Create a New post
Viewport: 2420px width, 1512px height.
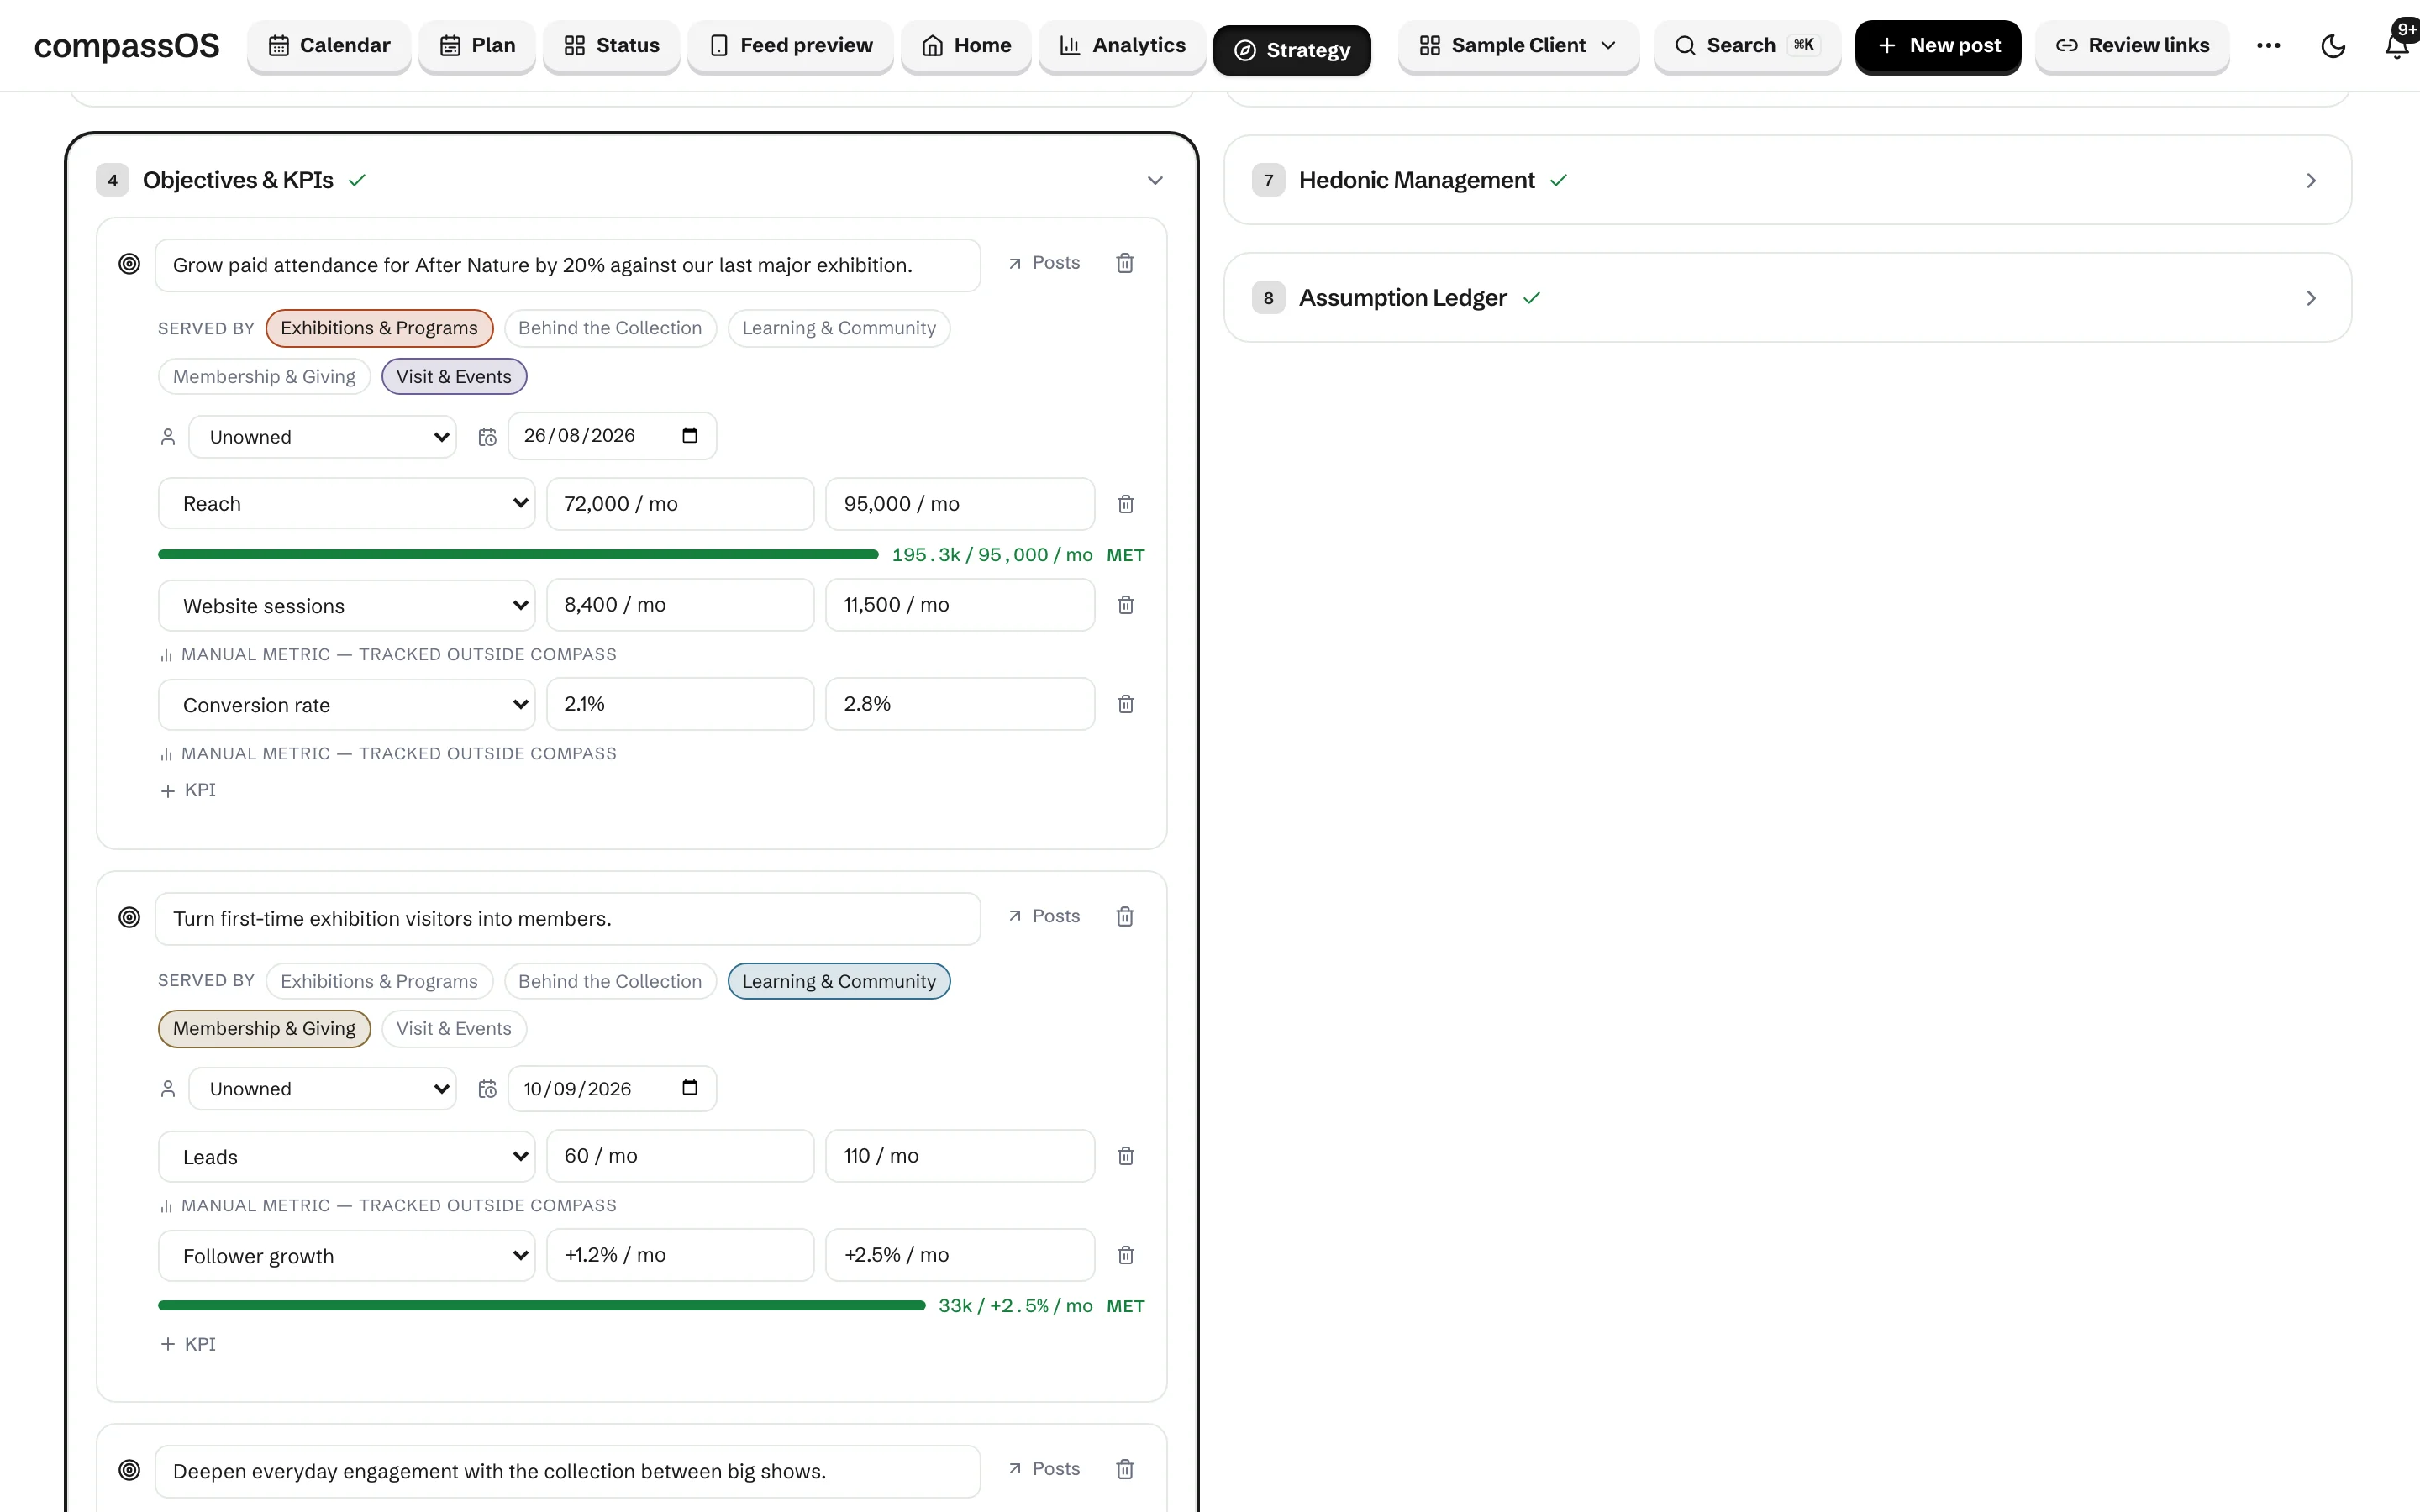coord(1938,46)
